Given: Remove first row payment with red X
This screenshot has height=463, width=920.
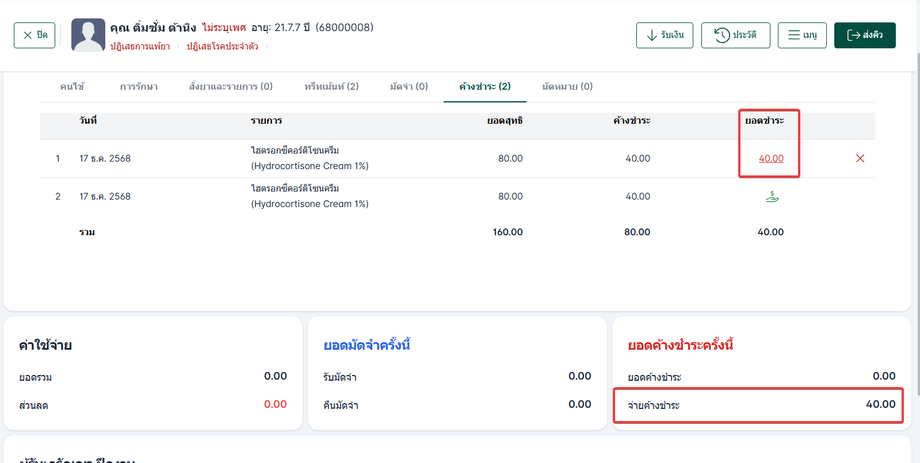Looking at the screenshot, I should tap(860, 158).
